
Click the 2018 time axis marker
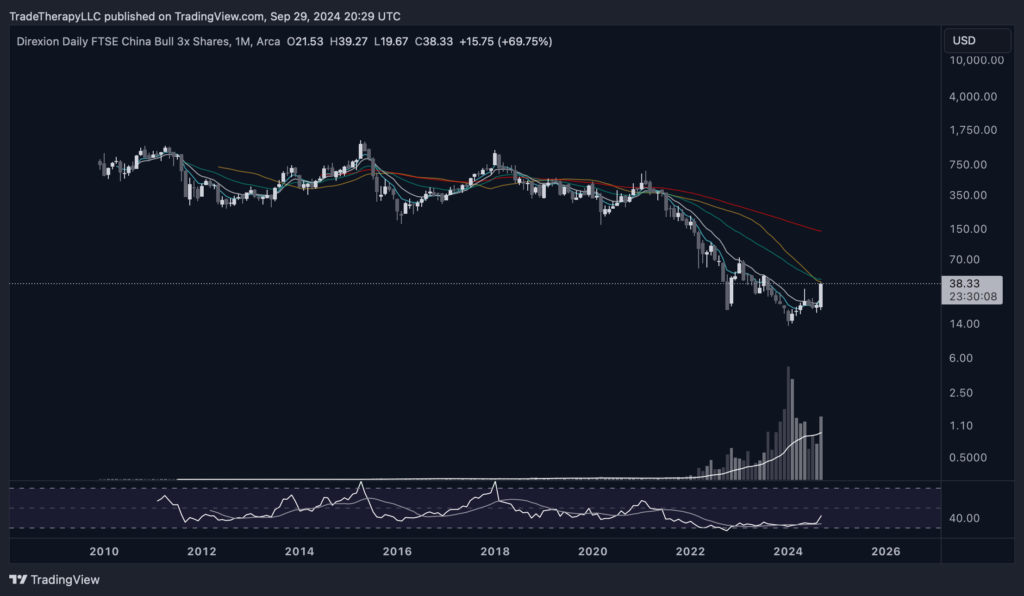pos(495,551)
